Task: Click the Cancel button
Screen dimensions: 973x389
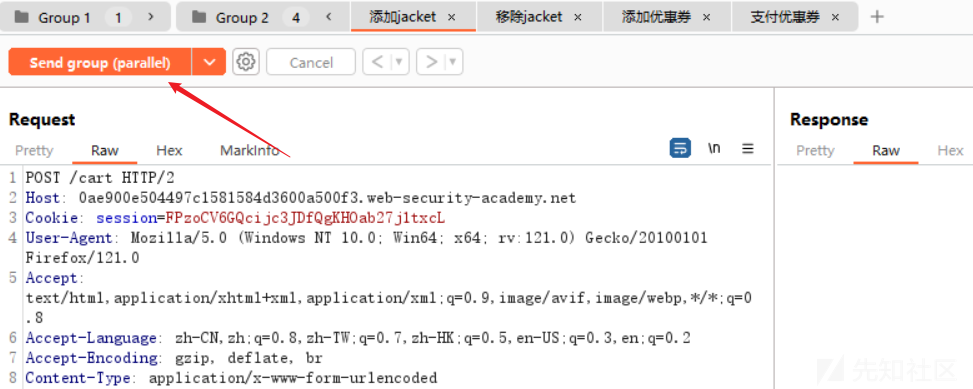Action: (x=311, y=62)
